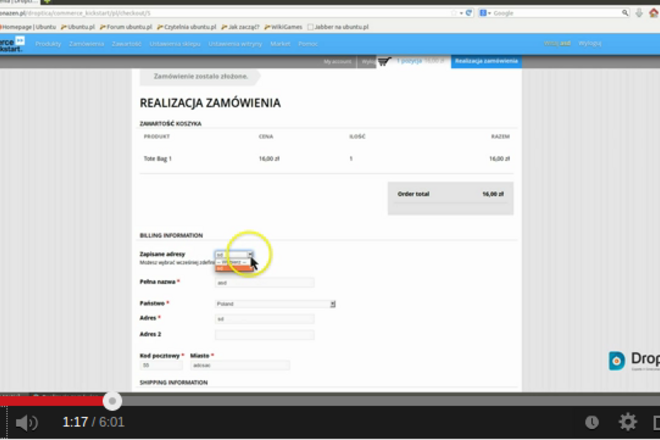This screenshot has height=440, width=660.
Task: Open the Forum ubuntu.pl bookmark
Action: coord(126,27)
